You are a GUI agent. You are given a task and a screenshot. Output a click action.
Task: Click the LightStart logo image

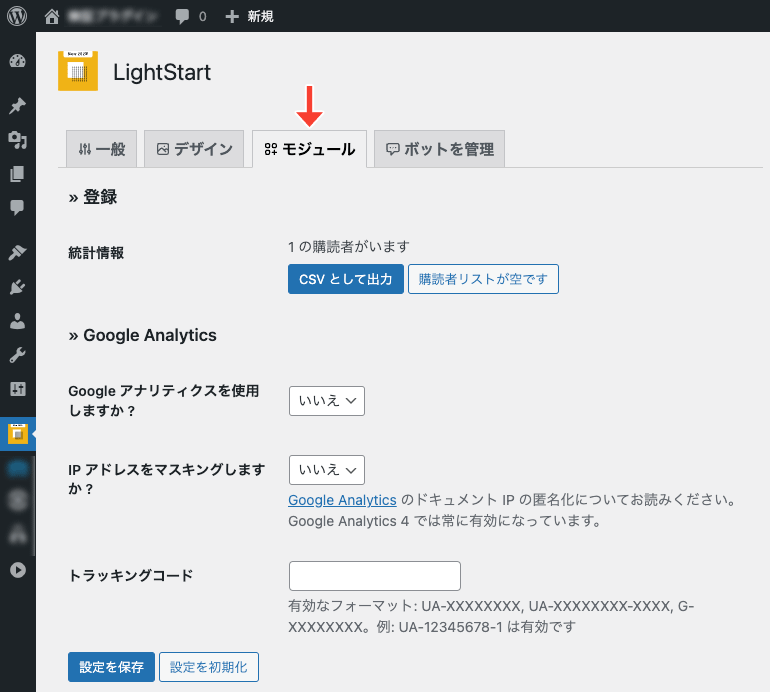(x=78, y=71)
